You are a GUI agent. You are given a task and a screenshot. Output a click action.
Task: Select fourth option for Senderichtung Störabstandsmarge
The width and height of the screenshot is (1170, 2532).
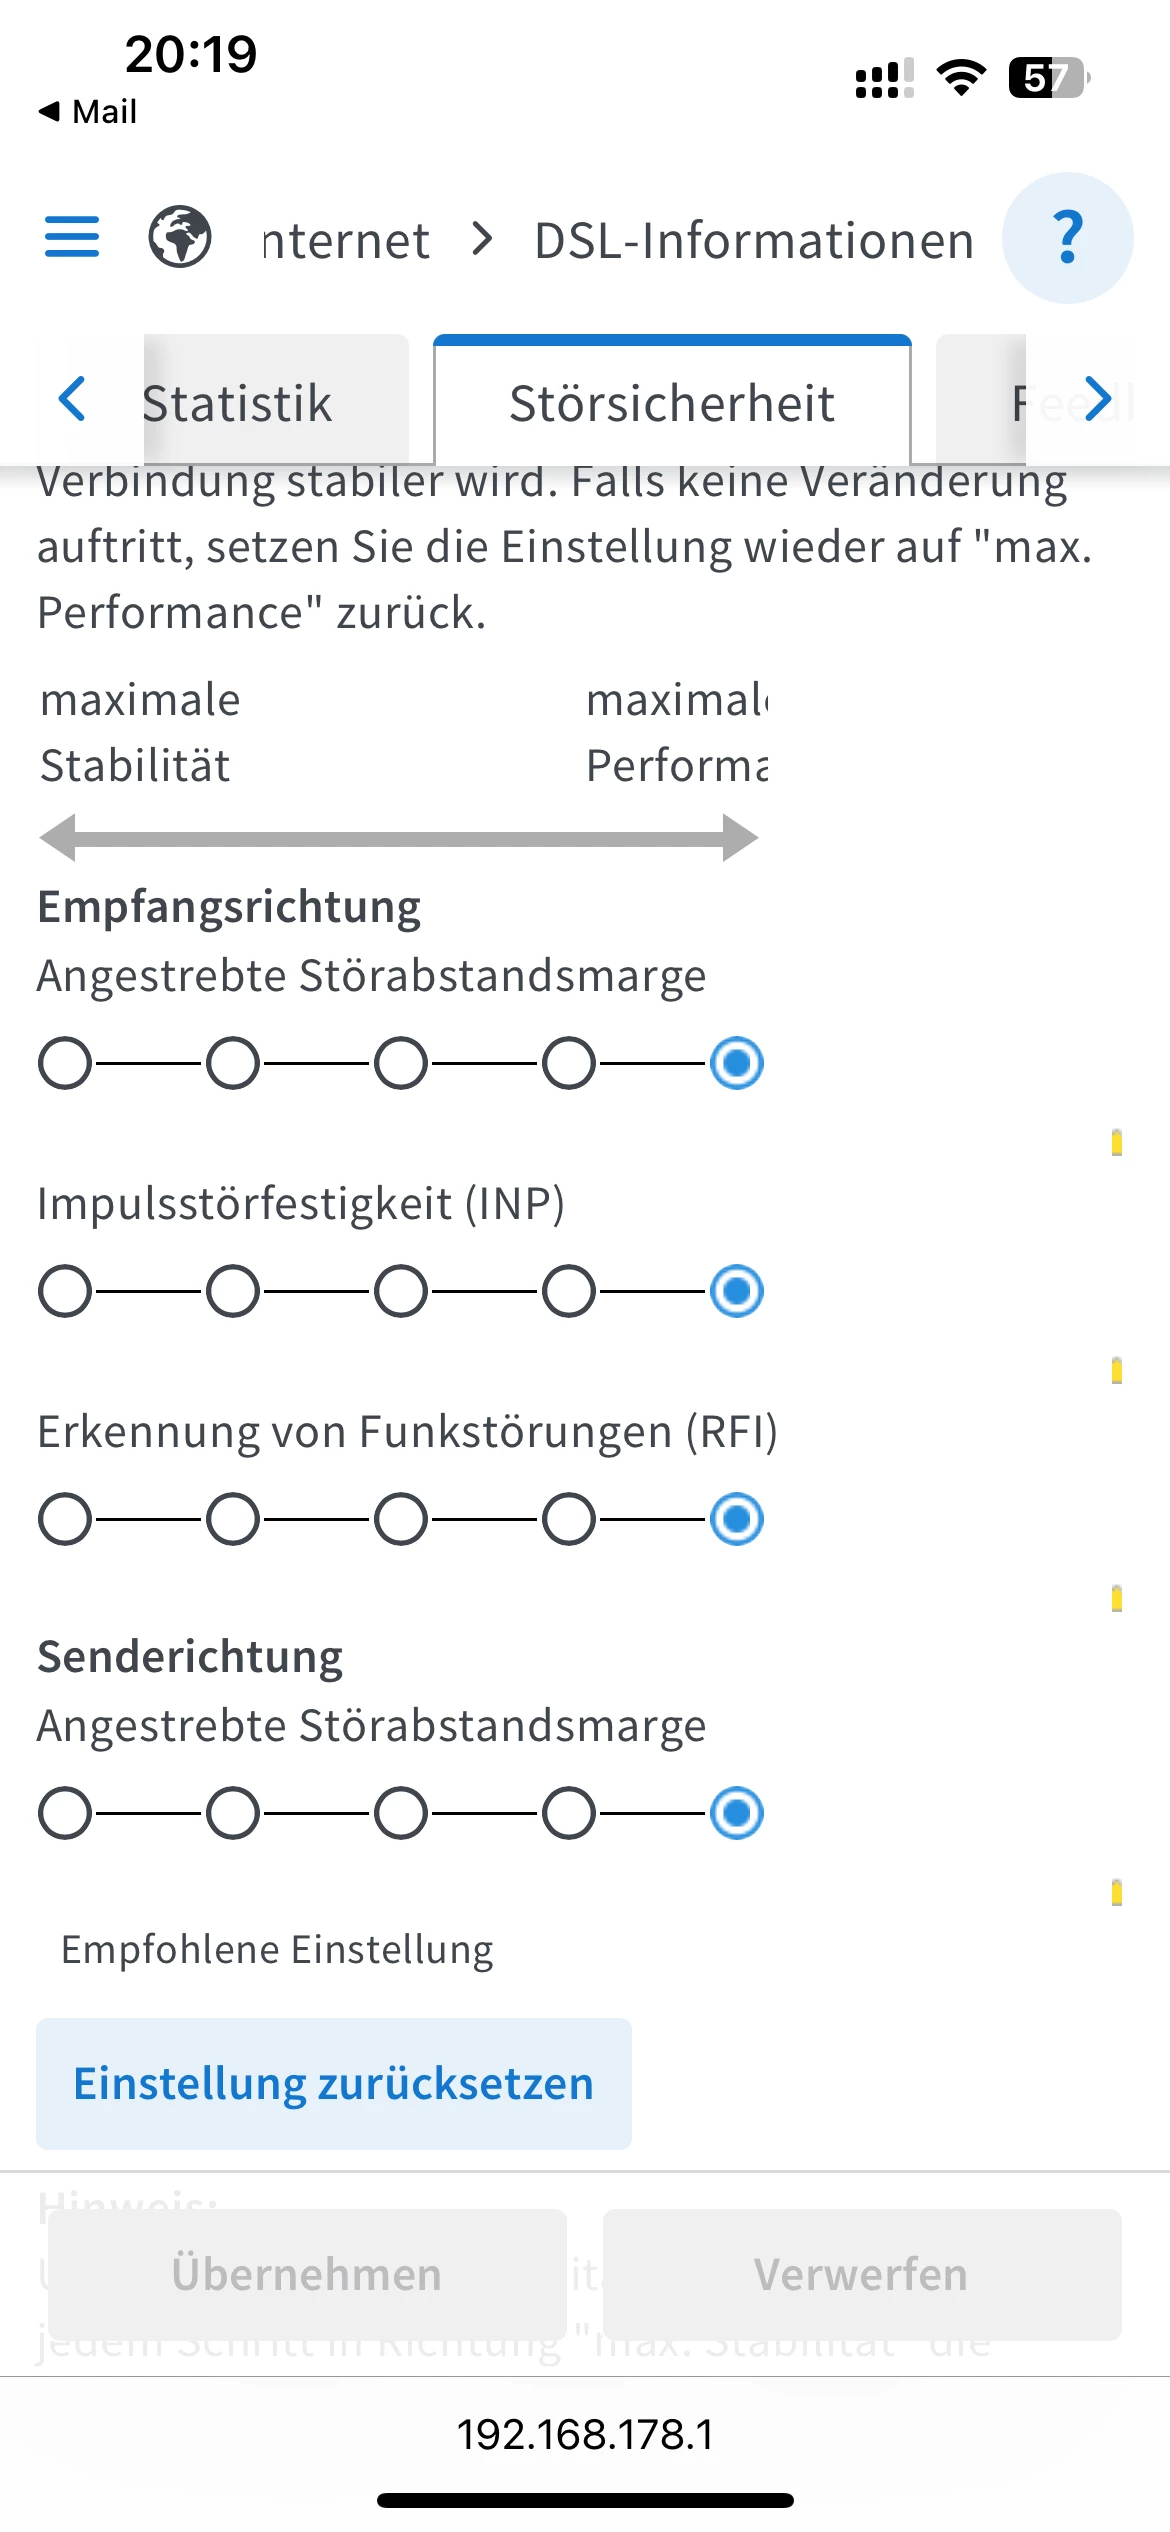point(569,1812)
